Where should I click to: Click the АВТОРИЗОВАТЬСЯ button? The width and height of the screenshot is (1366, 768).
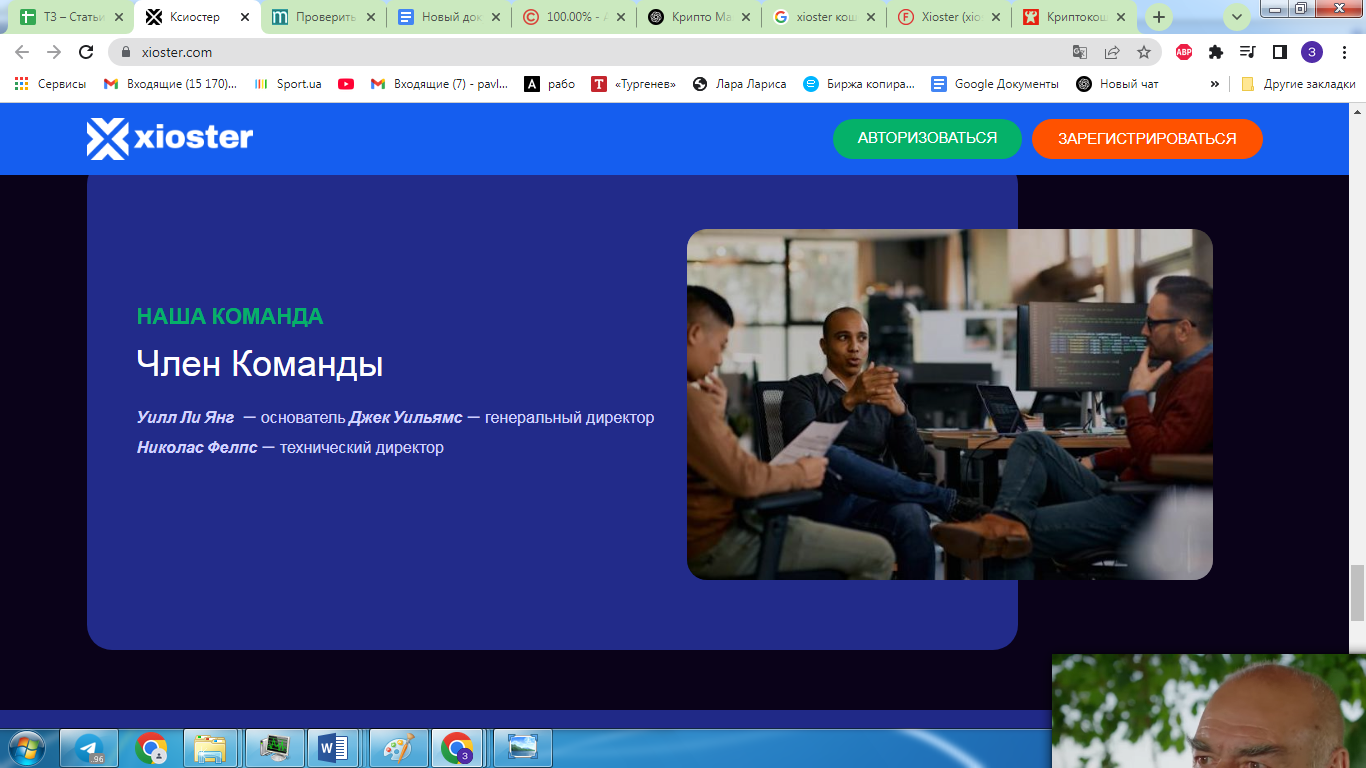927,139
